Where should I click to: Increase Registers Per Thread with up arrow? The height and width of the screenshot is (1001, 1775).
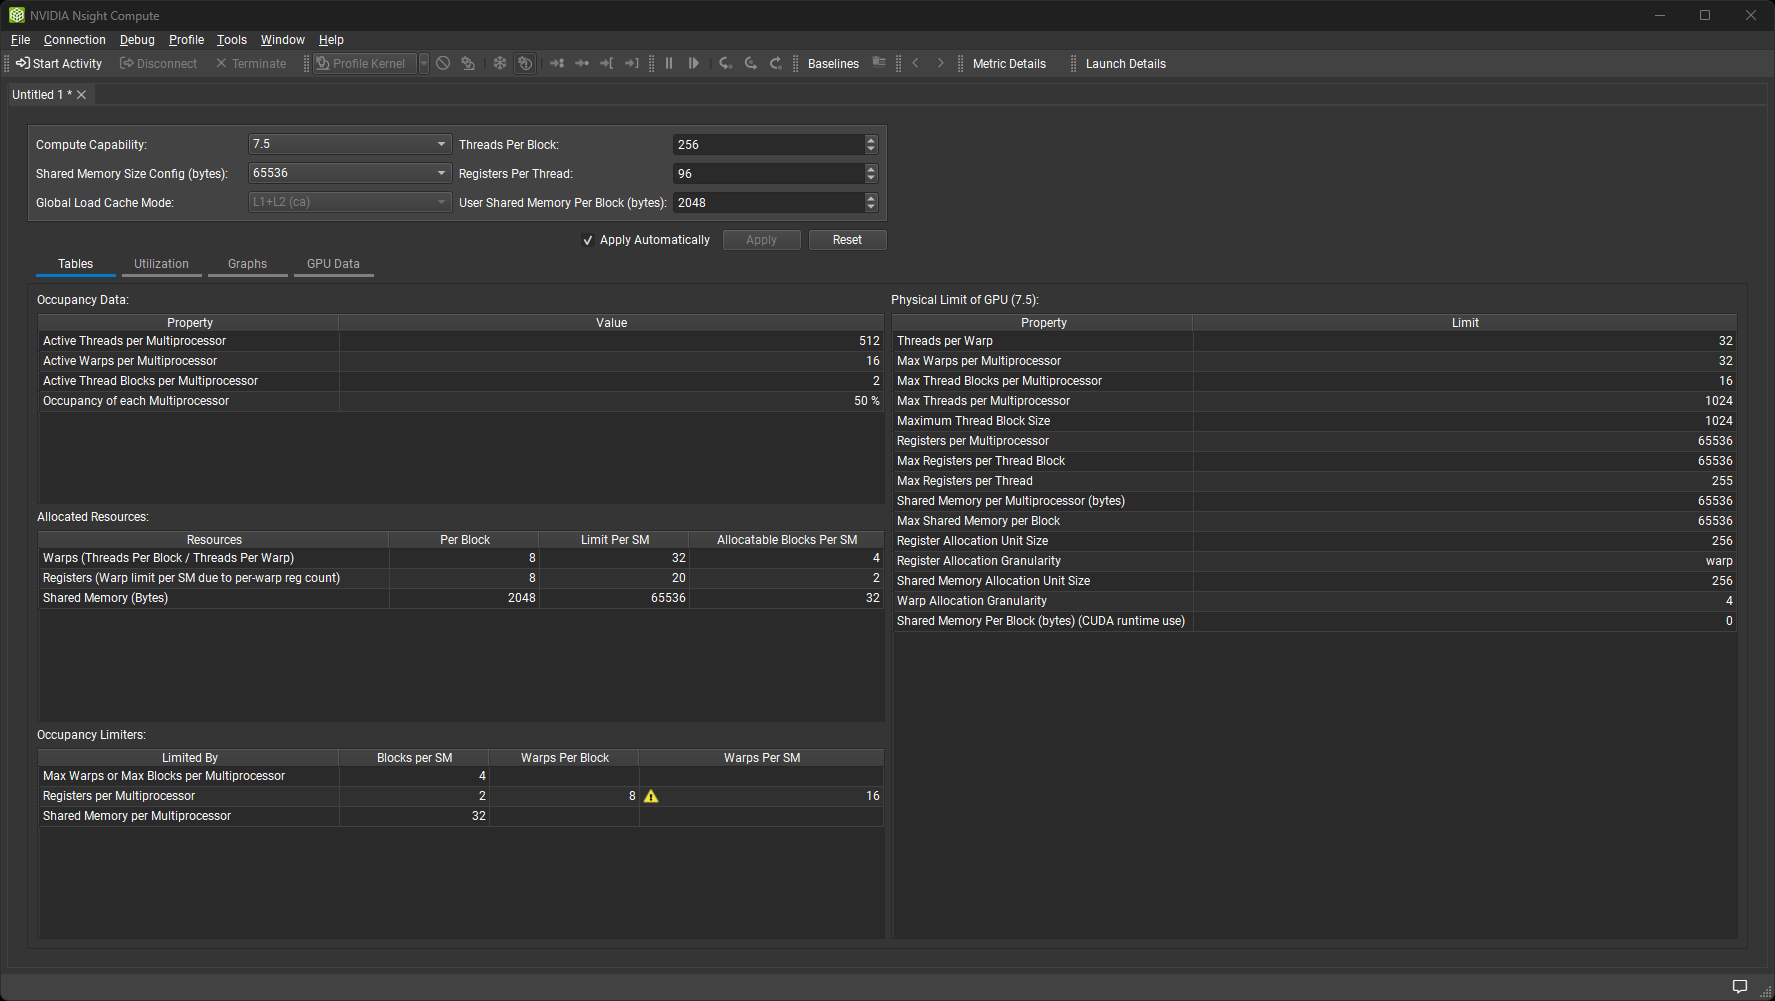click(x=871, y=169)
